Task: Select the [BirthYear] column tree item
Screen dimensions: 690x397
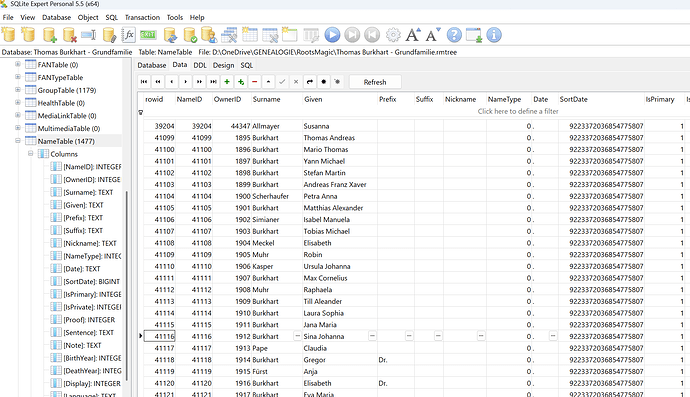Action: (x=92, y=358)
